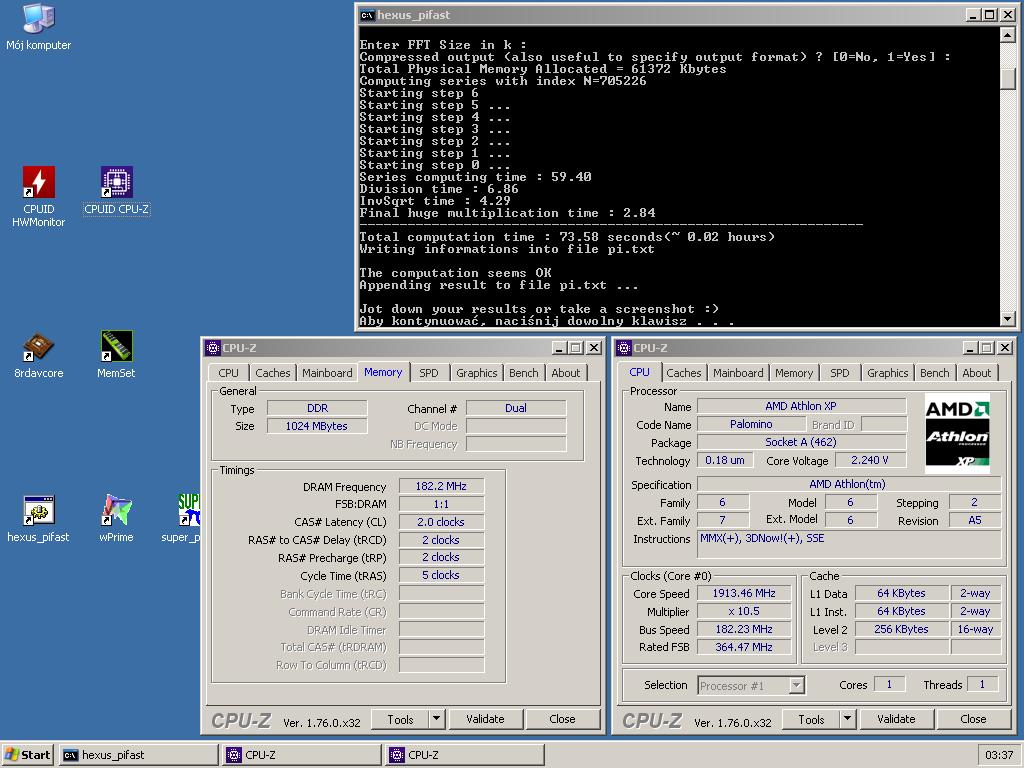This screenshot has width=1024, height=768.
Task: Open the Windows Start menu
Action: pyautogui.click(x=27, y=755)
